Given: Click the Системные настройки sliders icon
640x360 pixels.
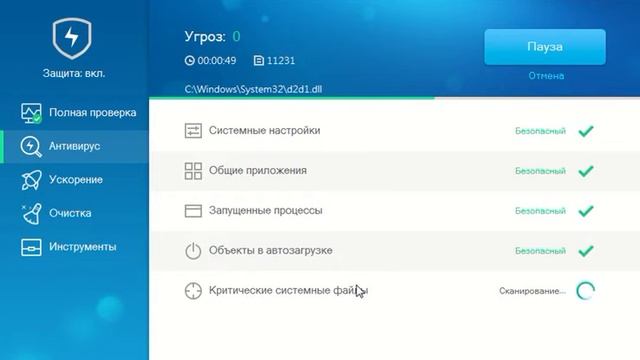Looking at the screenshot, I should click(193, 131).
